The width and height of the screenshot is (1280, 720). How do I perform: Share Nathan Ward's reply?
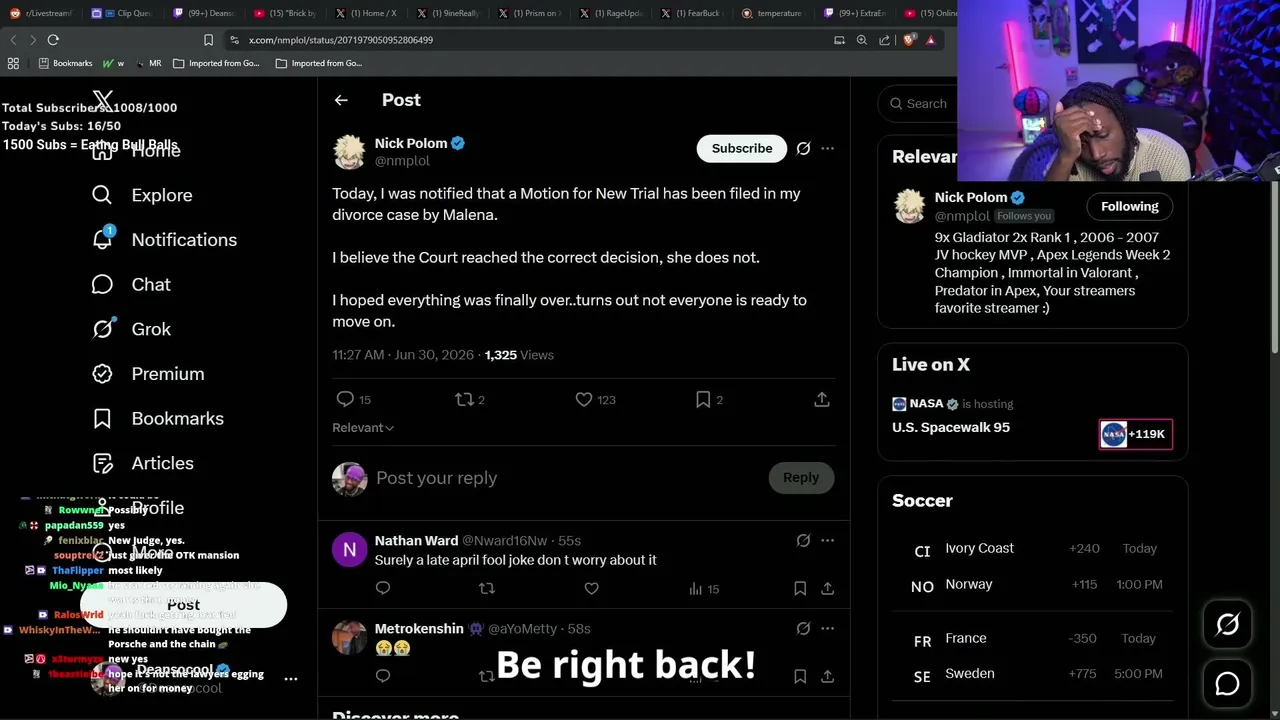pyautogui.click(x=828, y=589)
